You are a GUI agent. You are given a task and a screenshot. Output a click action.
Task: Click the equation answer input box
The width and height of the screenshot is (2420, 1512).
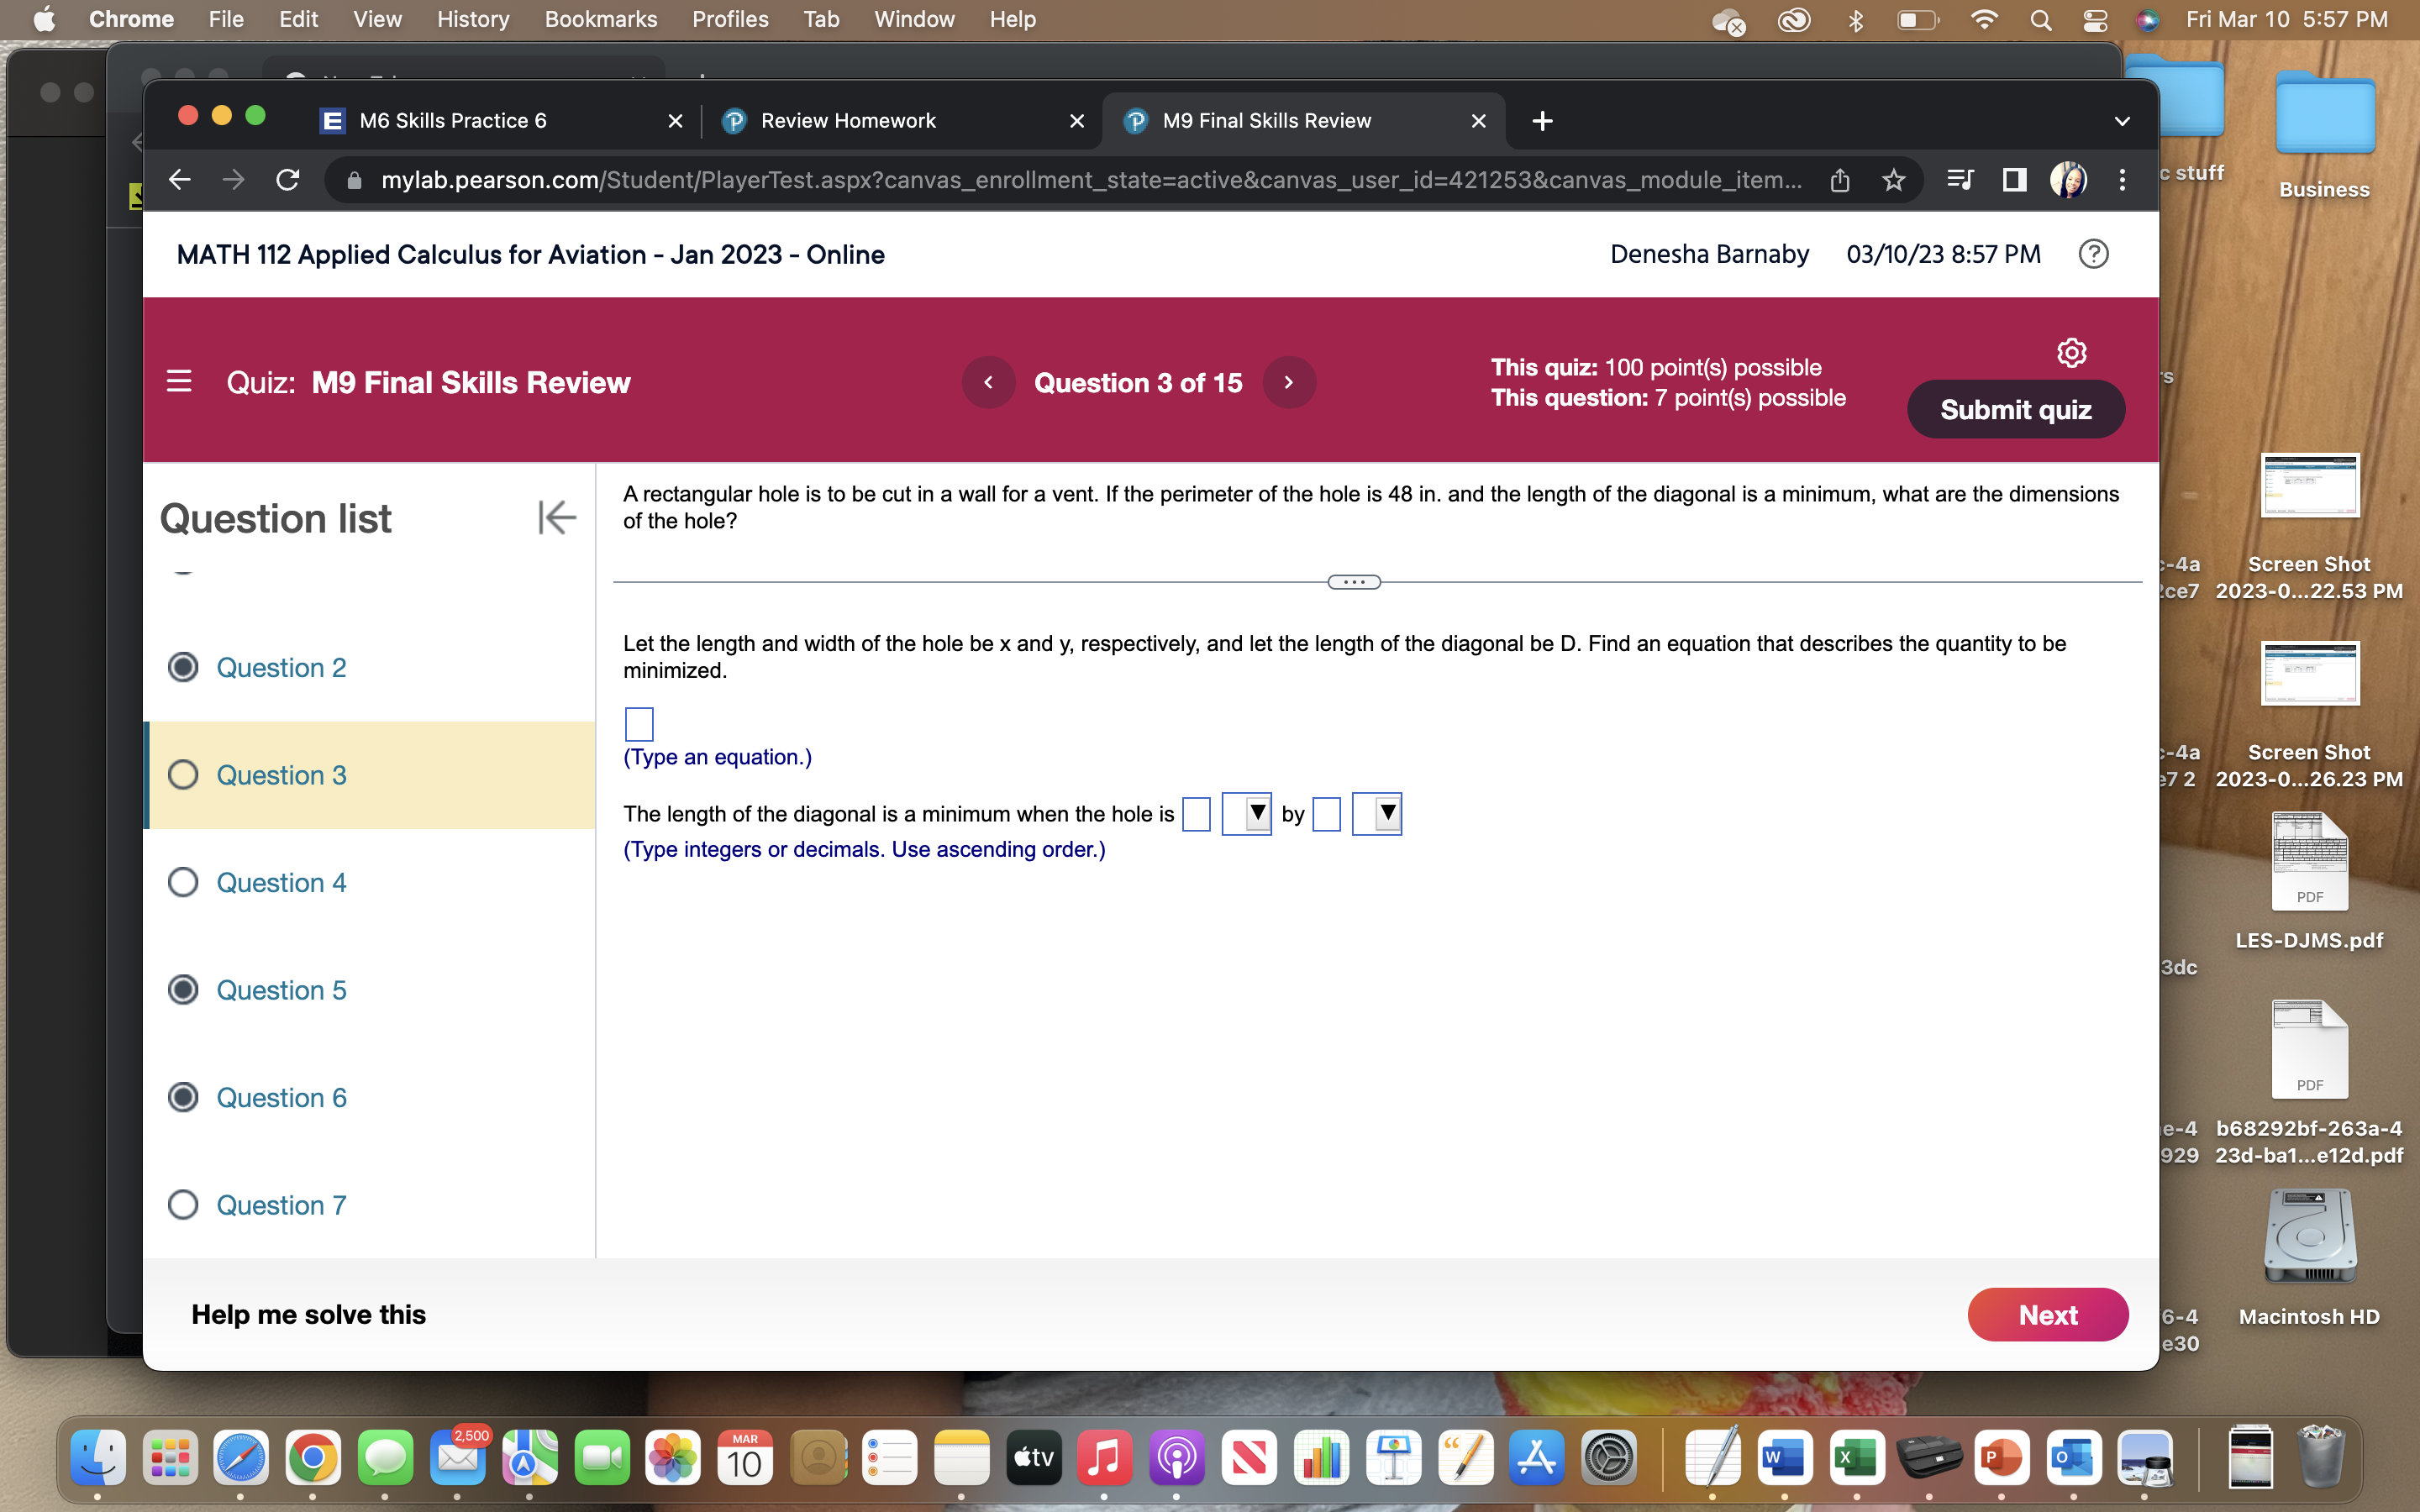click(639, 723)
